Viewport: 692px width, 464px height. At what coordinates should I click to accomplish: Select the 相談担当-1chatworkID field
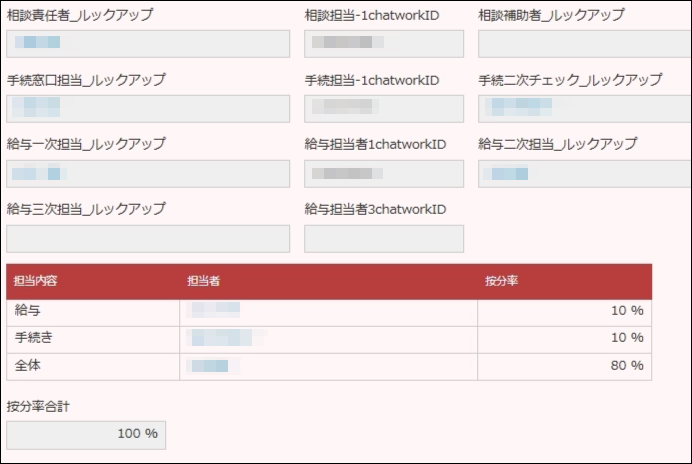[x=384, y=44]
